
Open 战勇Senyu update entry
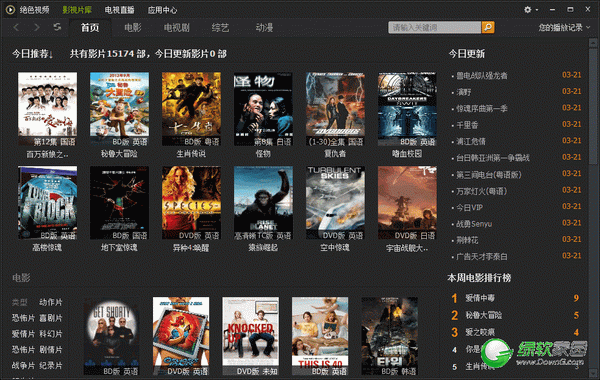474,224
